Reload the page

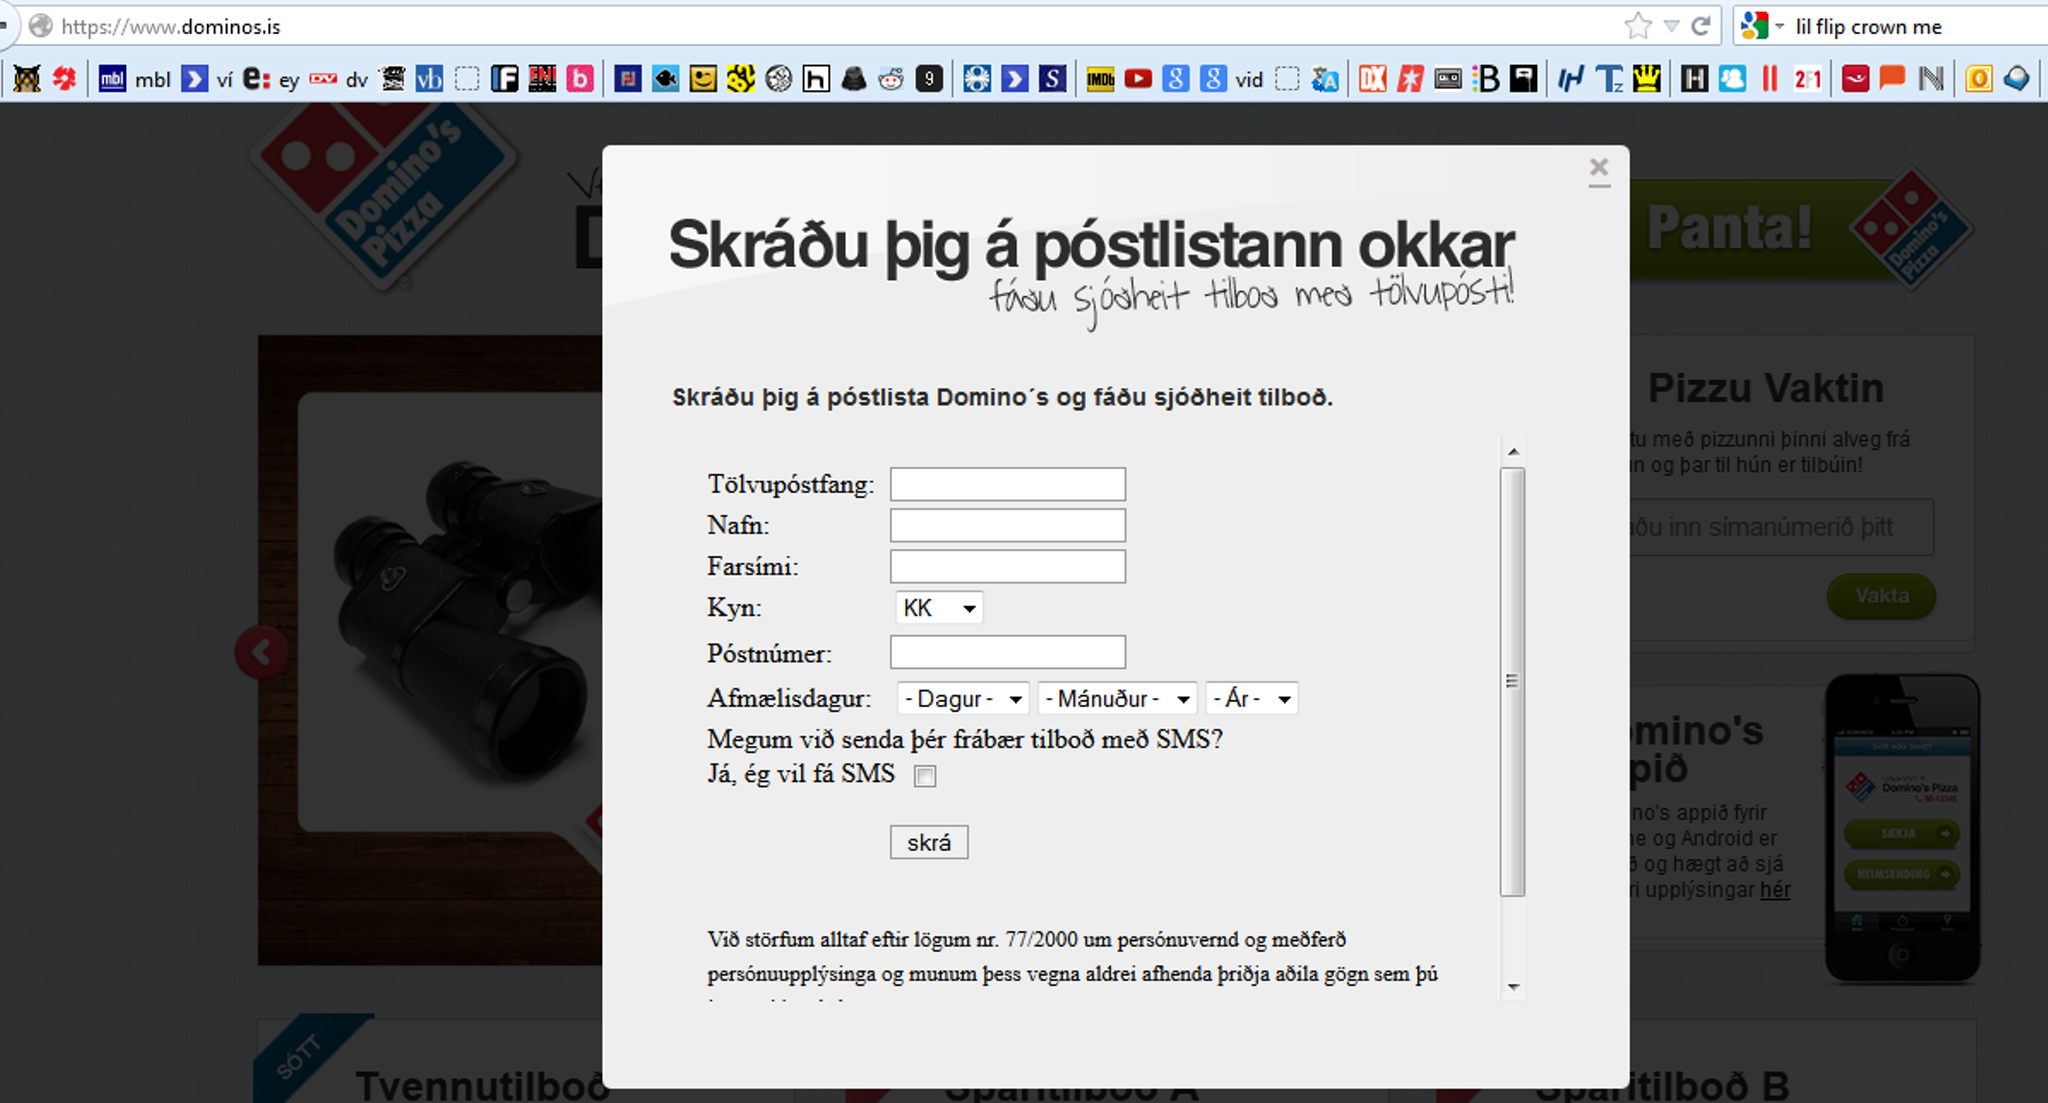(x=1700, y=26)
